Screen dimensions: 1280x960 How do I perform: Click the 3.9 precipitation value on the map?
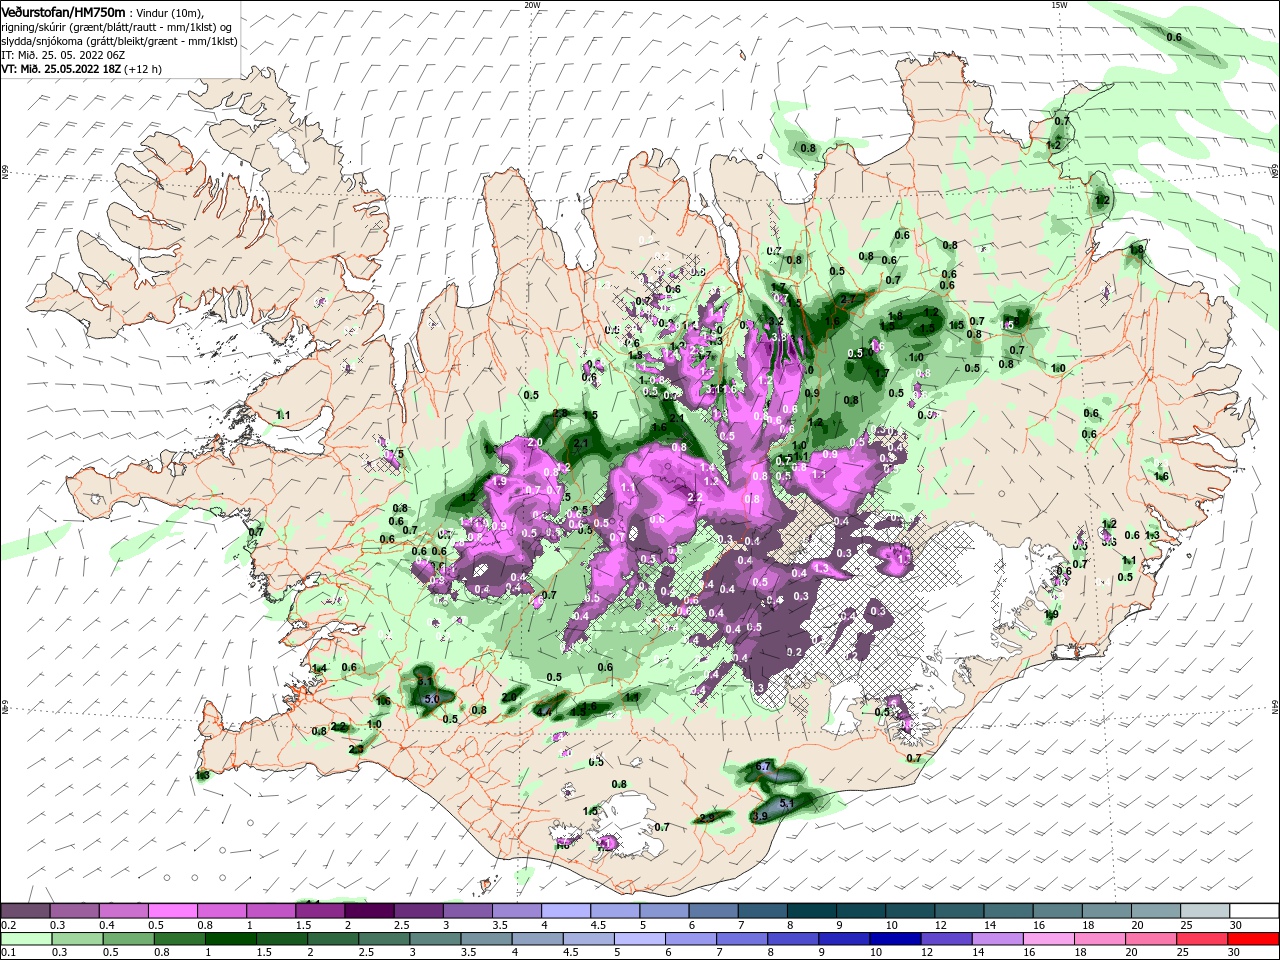tap(759, 816)
